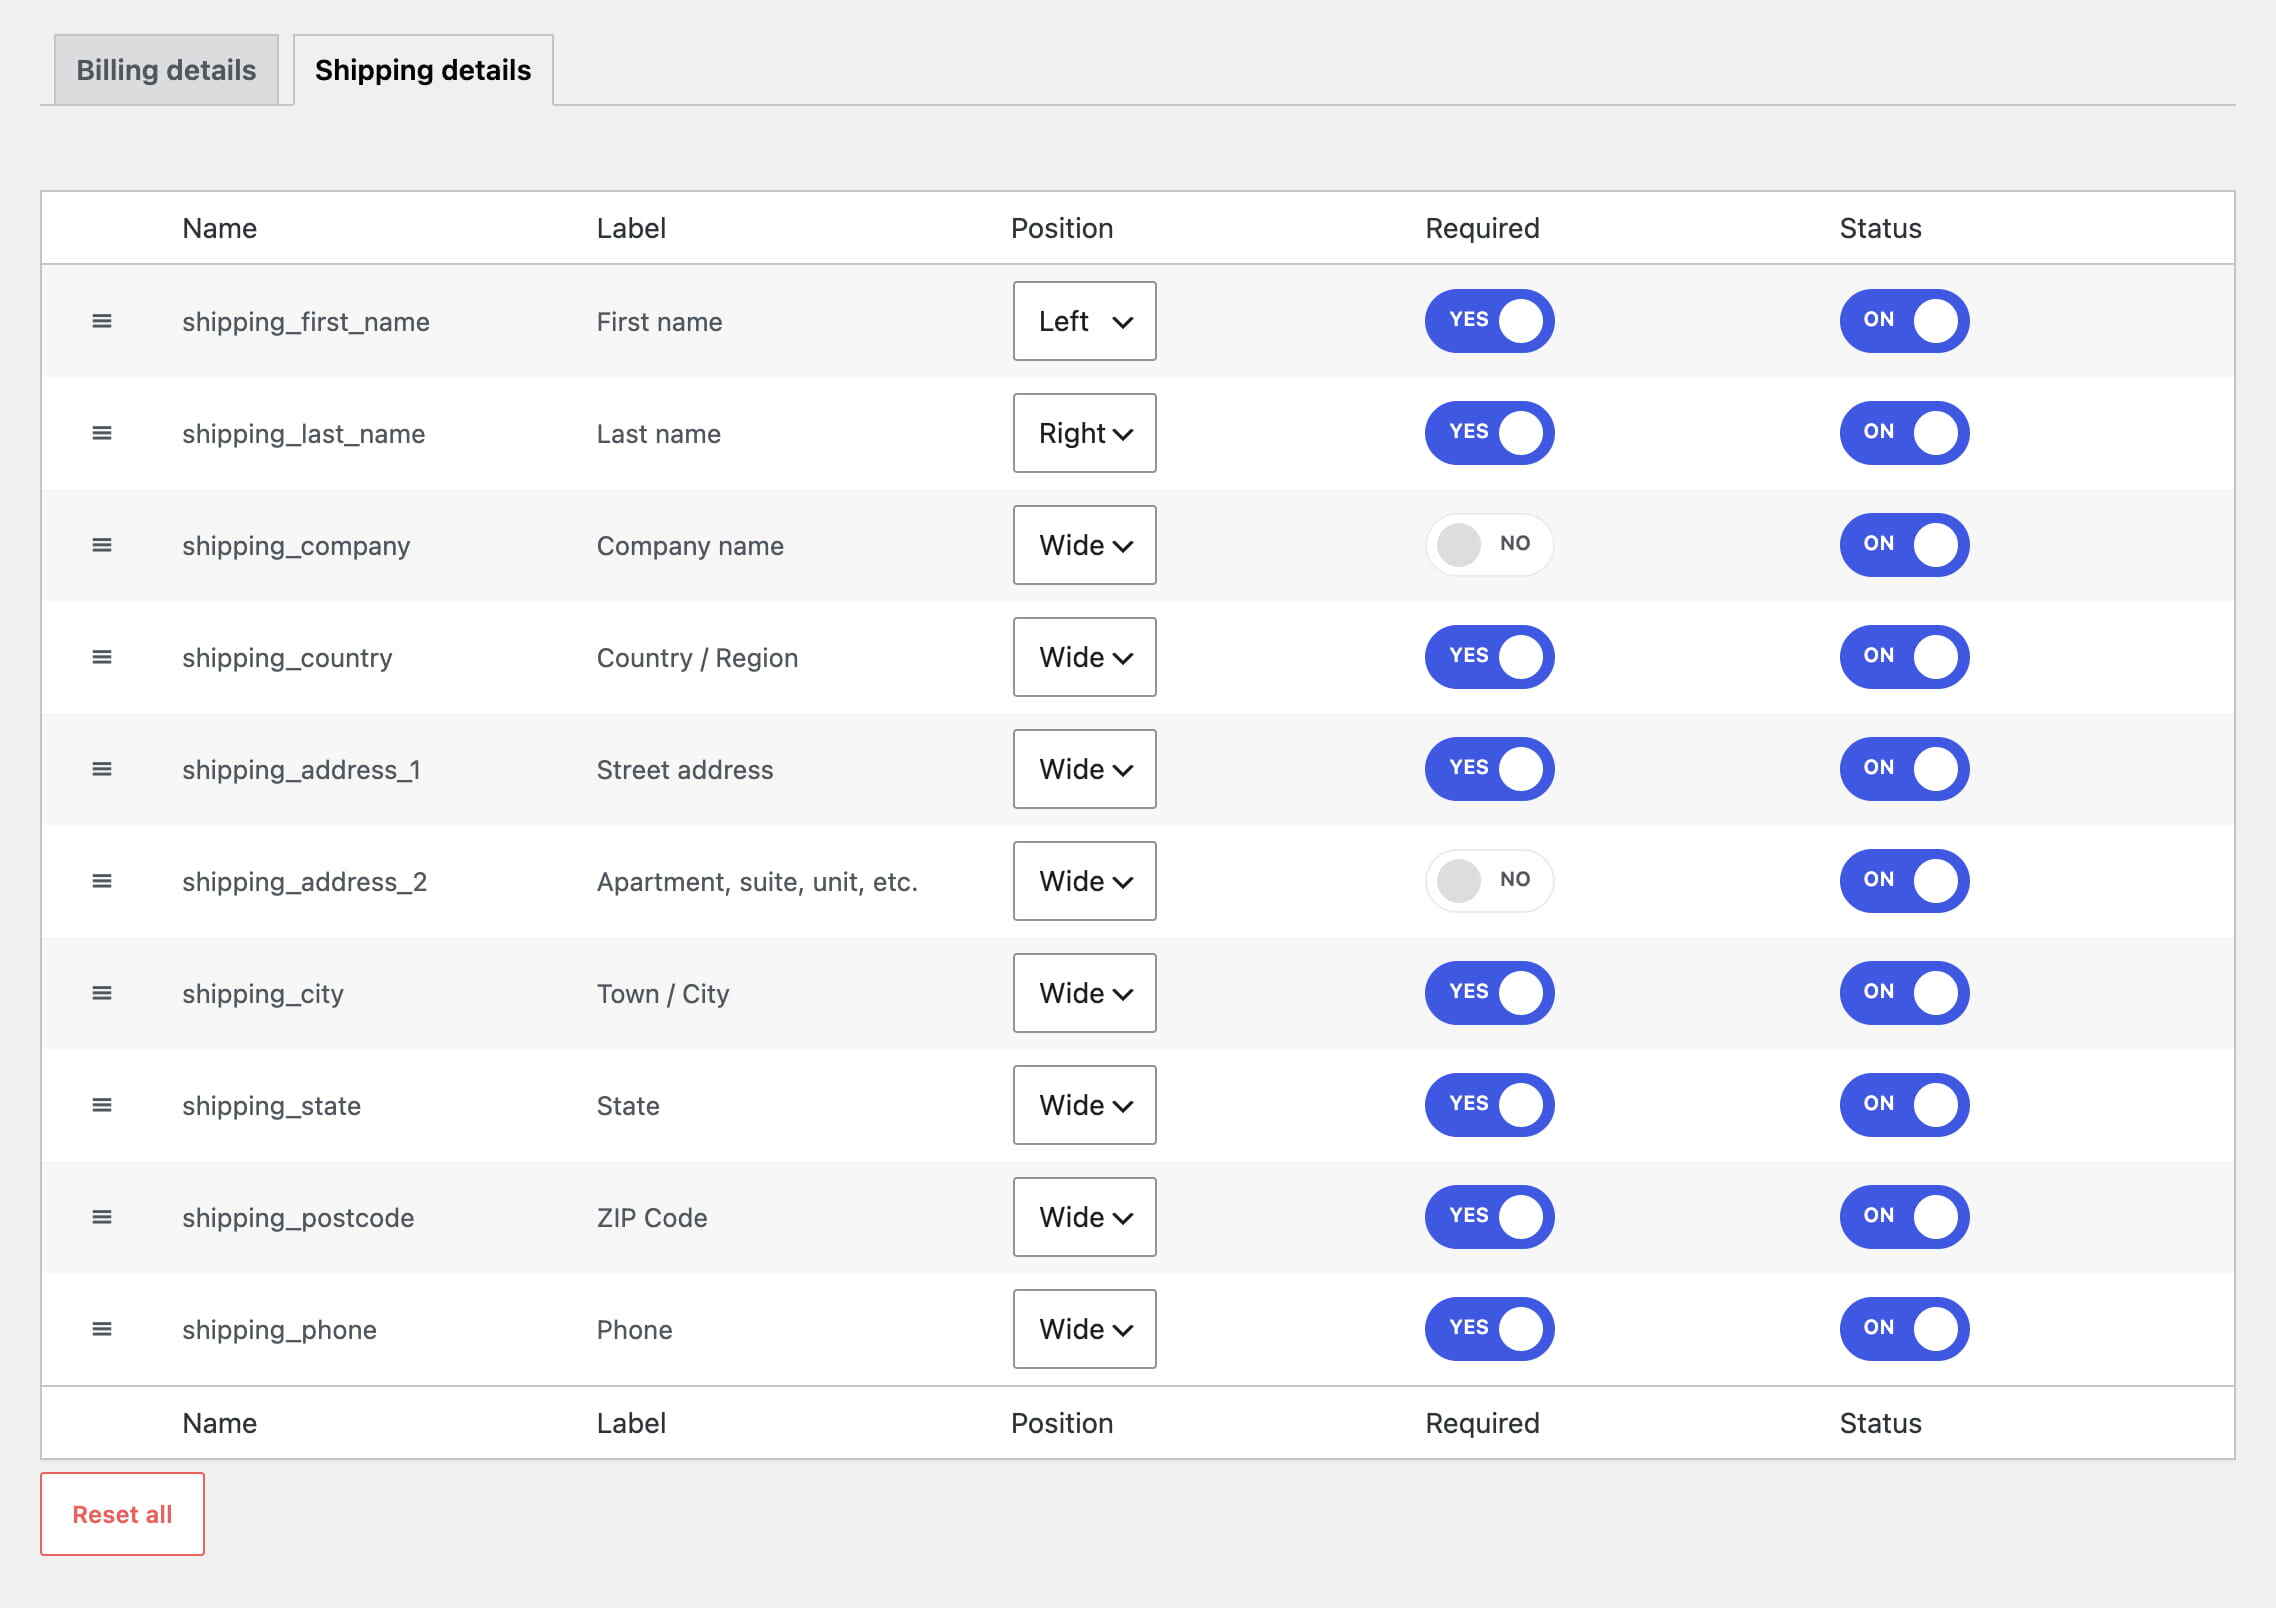2276x1608 pixels.
Task: Enable Required for Apartment, suite, unit field
Action: click(1489, 881)
